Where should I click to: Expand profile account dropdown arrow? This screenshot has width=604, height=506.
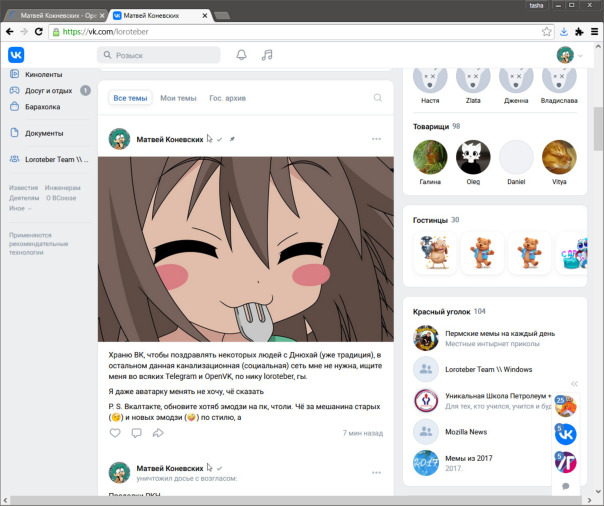(x=580, y=56)
